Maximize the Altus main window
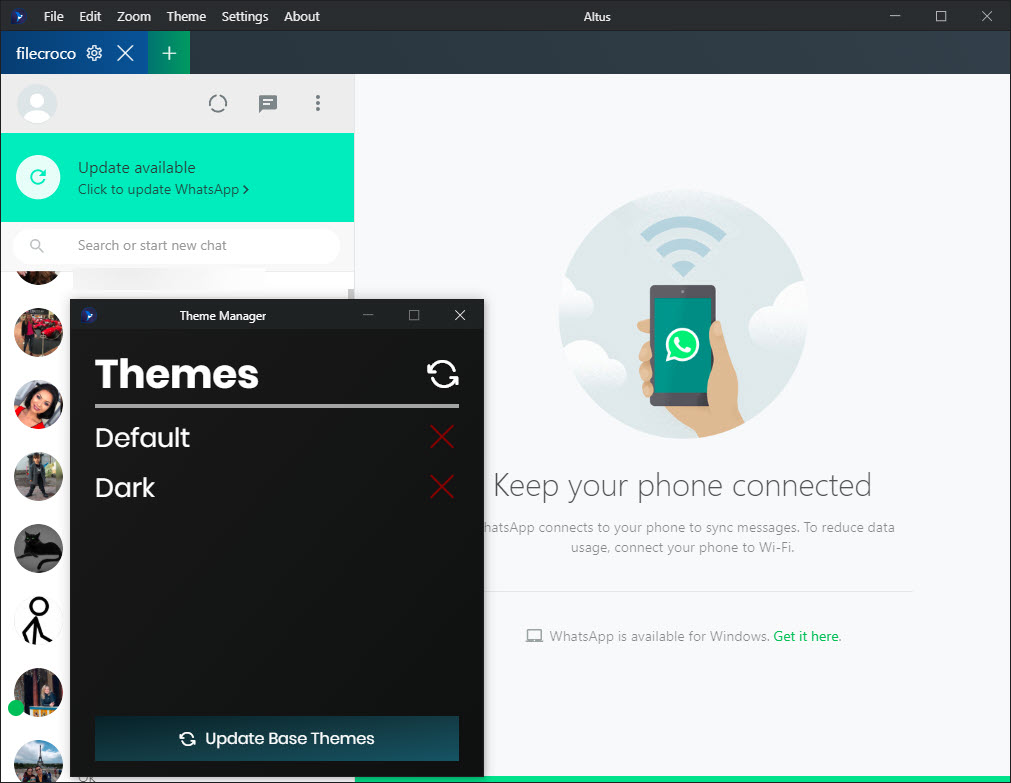This screenshot has width=1011, height=783. click(x=941, y=16)
